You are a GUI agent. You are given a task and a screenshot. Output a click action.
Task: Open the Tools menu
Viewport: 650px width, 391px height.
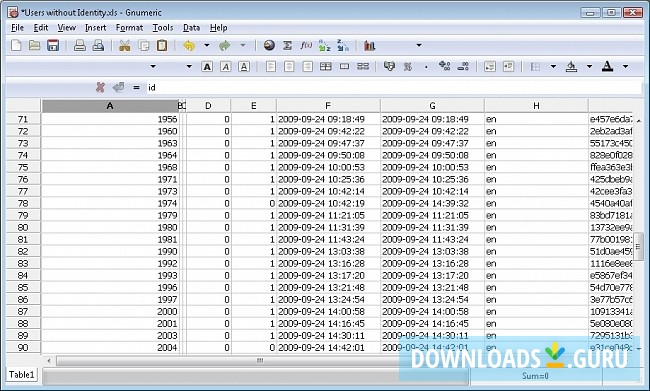(162, 28)
